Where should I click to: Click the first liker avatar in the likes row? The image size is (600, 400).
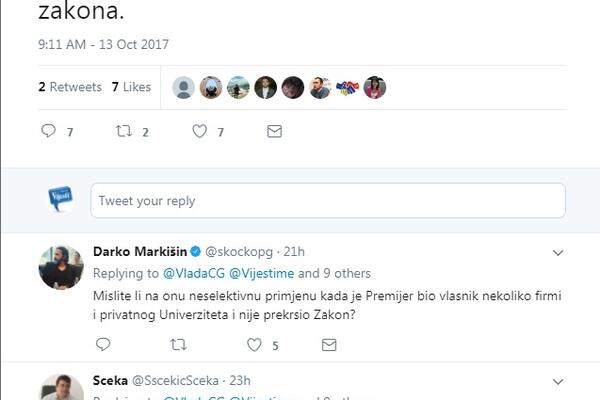(183, 87)
